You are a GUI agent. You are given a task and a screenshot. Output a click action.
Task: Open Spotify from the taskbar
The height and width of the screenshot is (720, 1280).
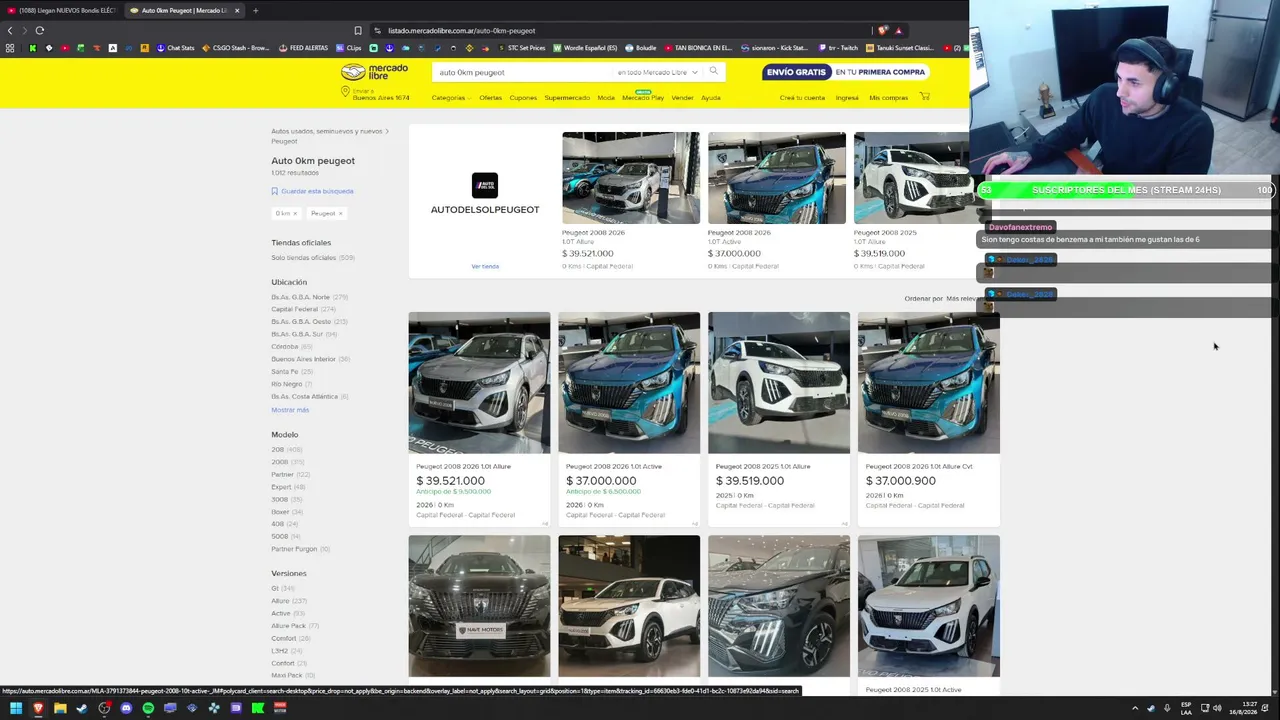tap(148, 708)
